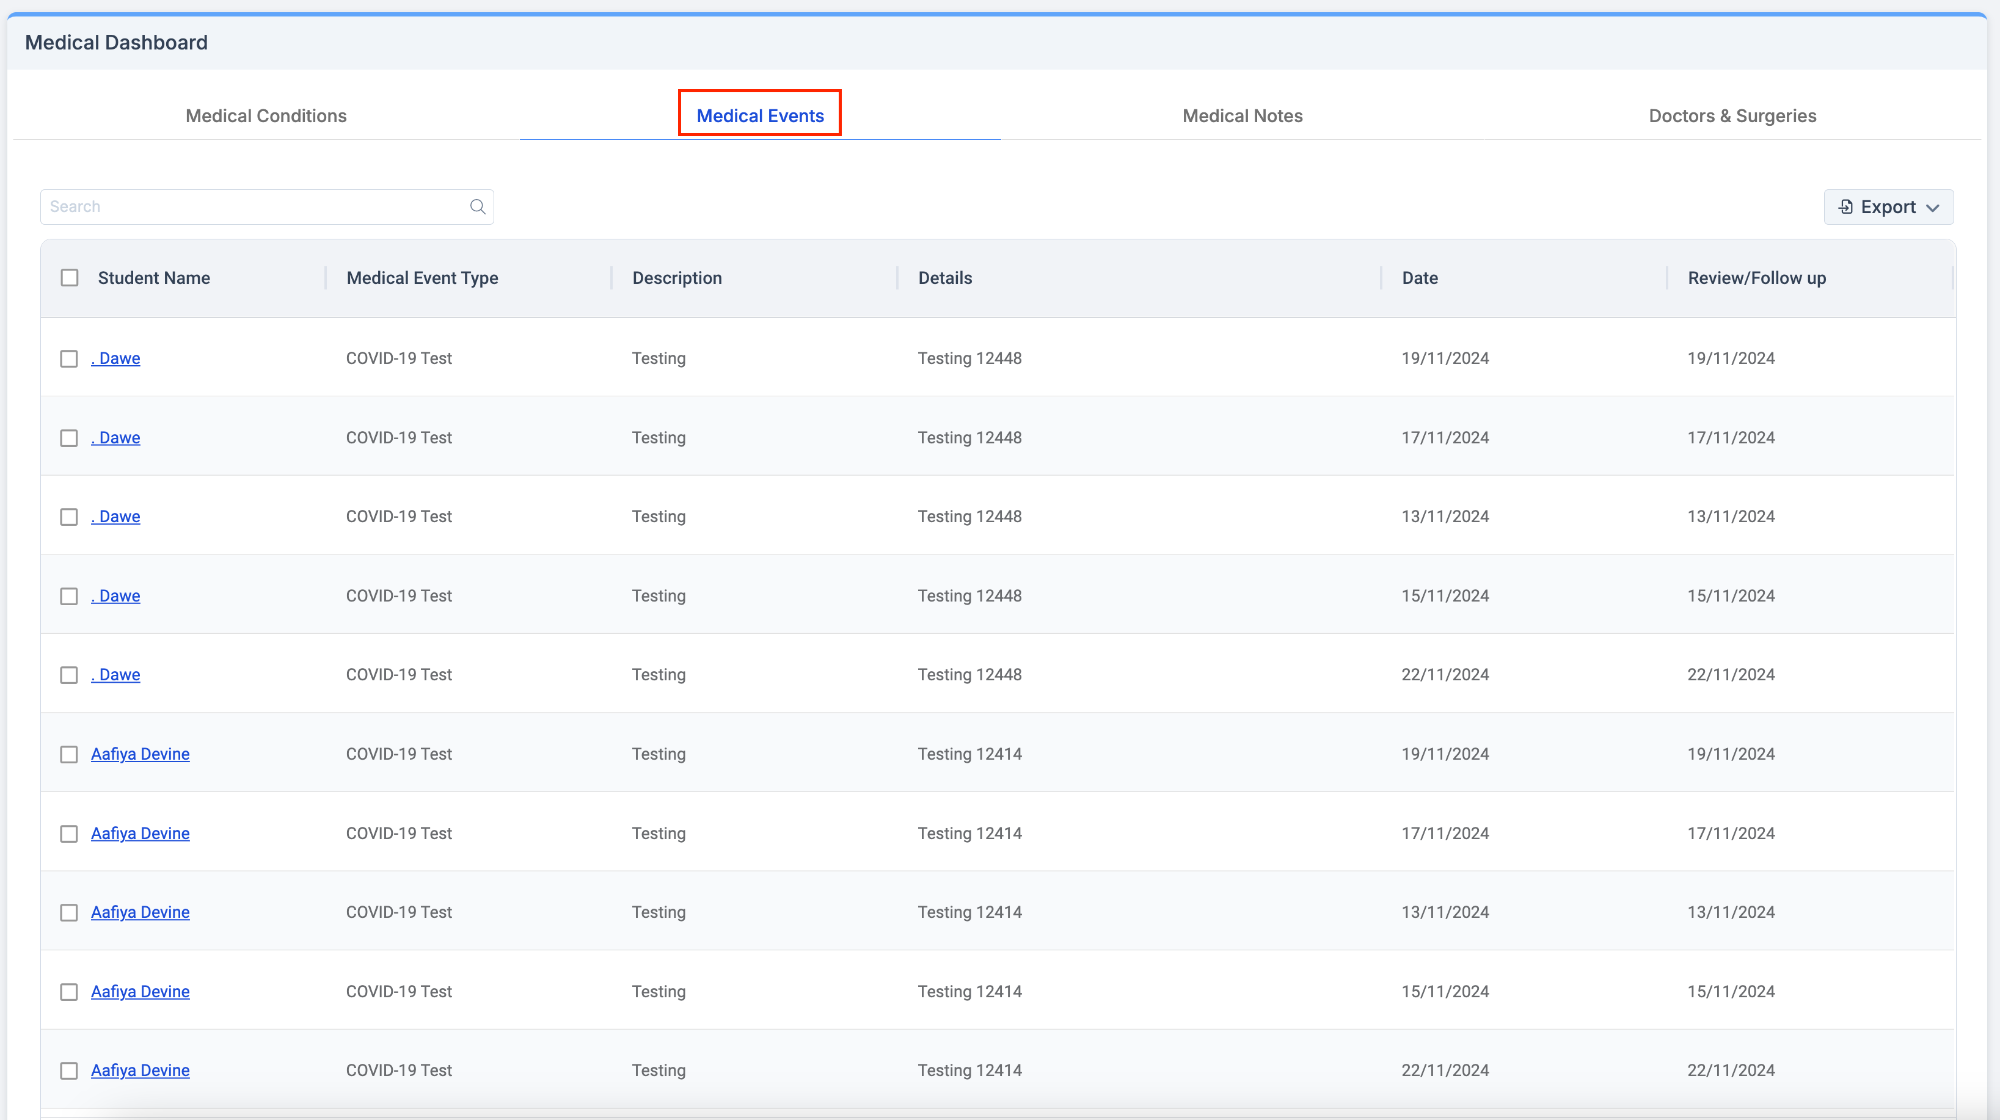Switch to the Medical Conditions tab
Screen dimensions: 2000x1120
coord(266,116)
